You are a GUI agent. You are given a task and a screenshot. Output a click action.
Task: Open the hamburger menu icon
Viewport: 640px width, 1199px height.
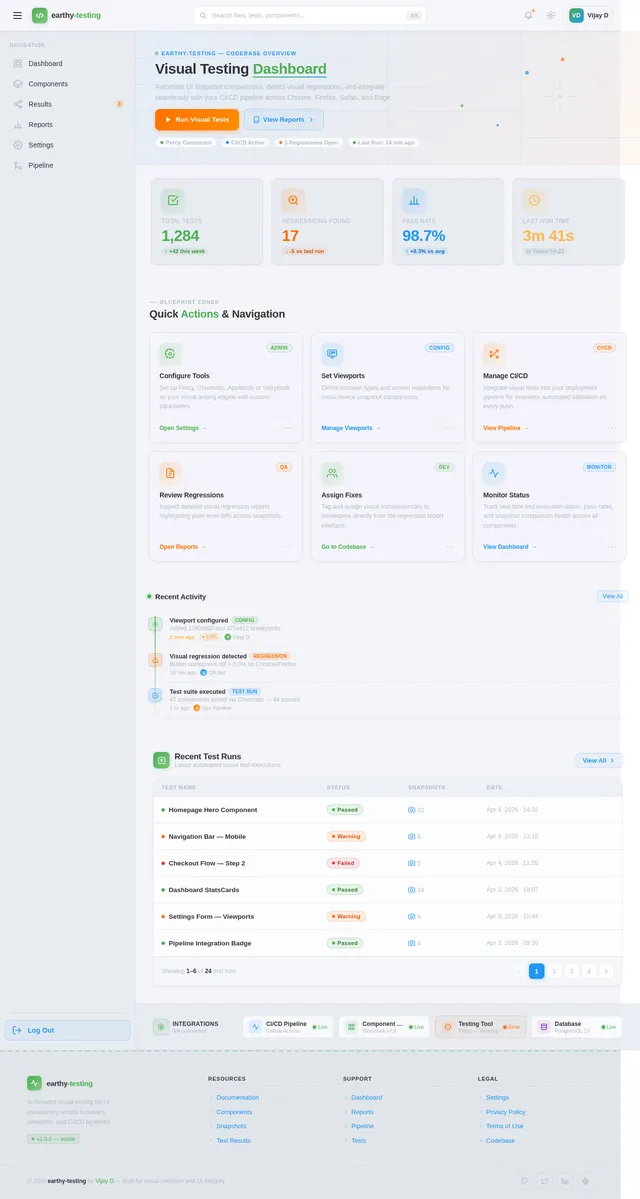(17, 15)
